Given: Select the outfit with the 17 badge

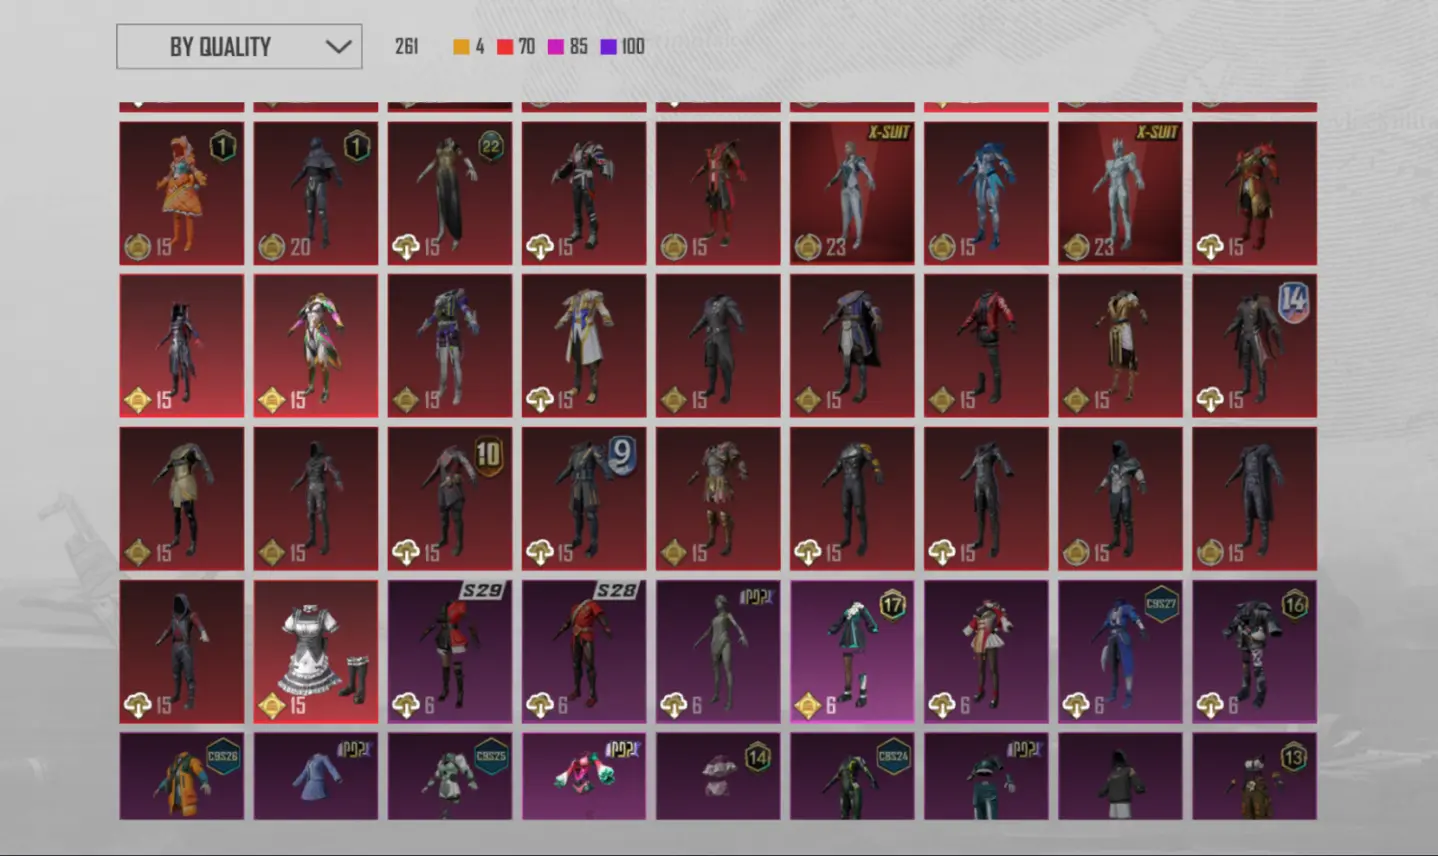Looking at the screenshot, I should pos(851,652).
